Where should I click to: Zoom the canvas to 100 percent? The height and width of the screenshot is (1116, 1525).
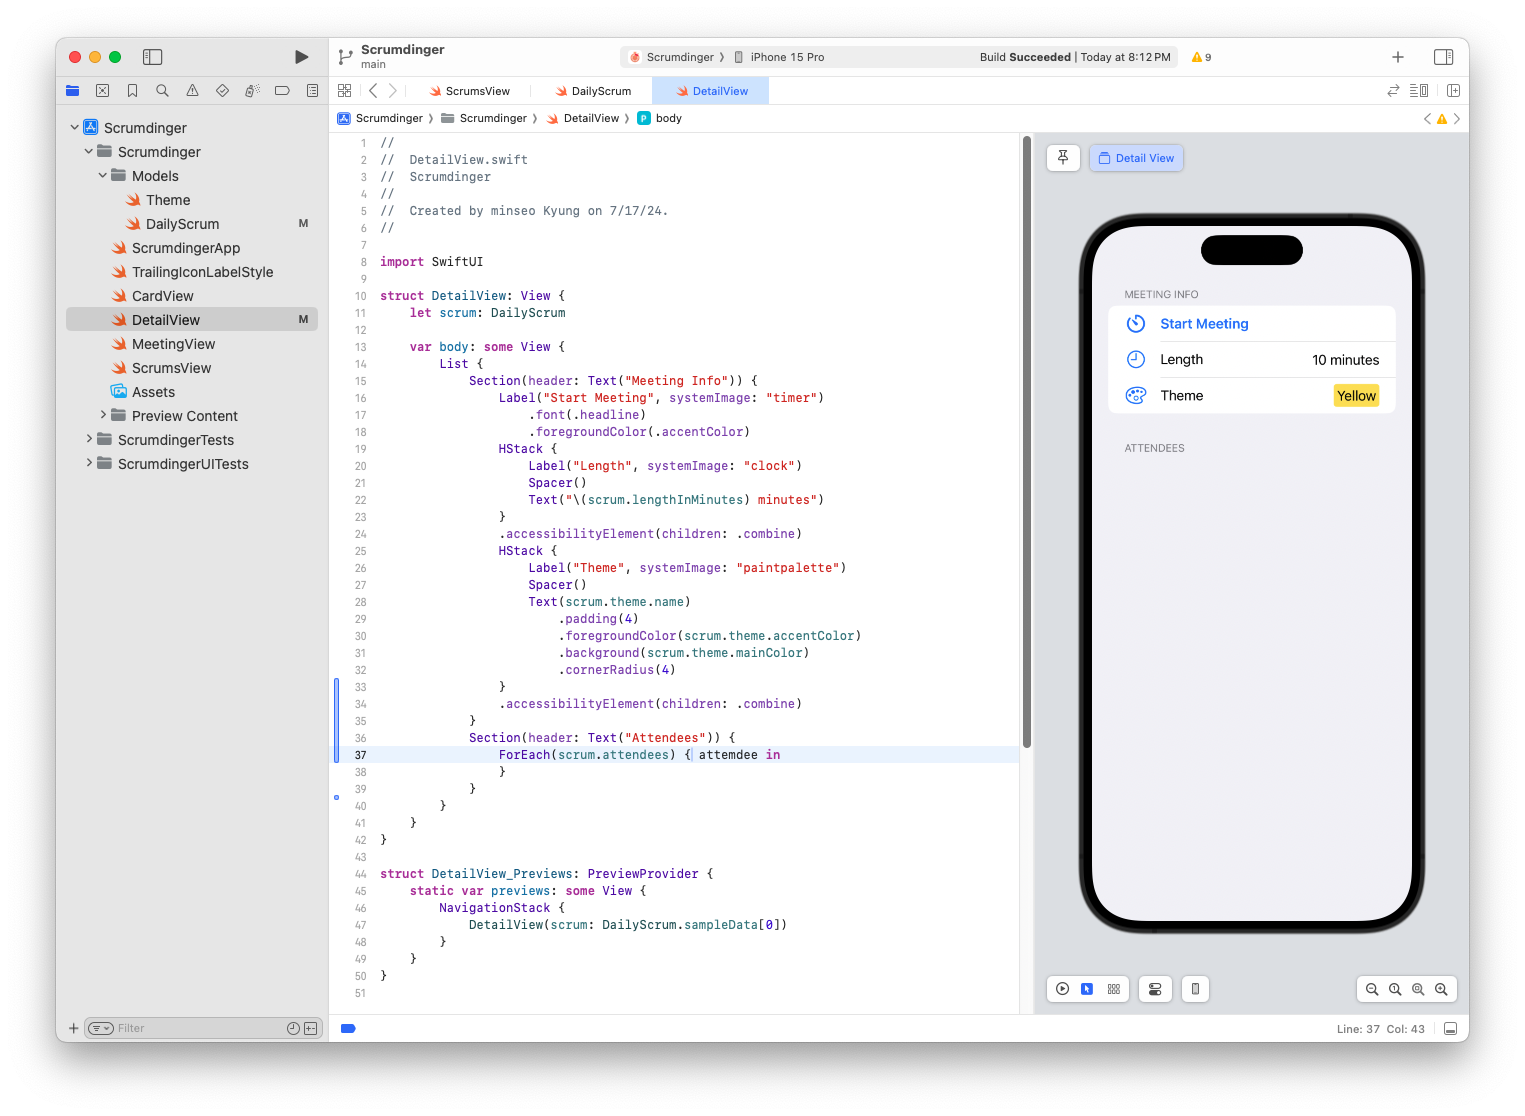click(1395, 989)
